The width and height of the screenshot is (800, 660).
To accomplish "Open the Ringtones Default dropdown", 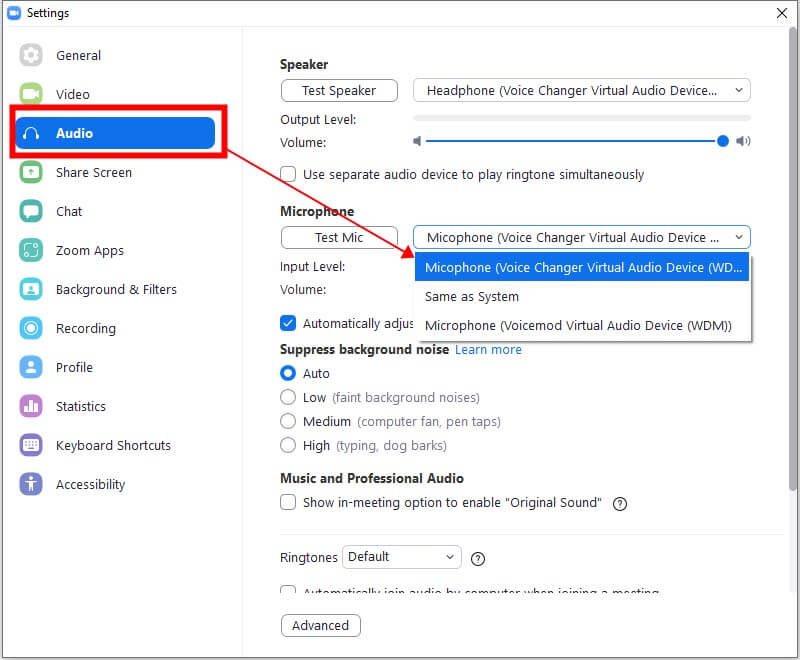I will pyautogui.click(x=402, y=556).
